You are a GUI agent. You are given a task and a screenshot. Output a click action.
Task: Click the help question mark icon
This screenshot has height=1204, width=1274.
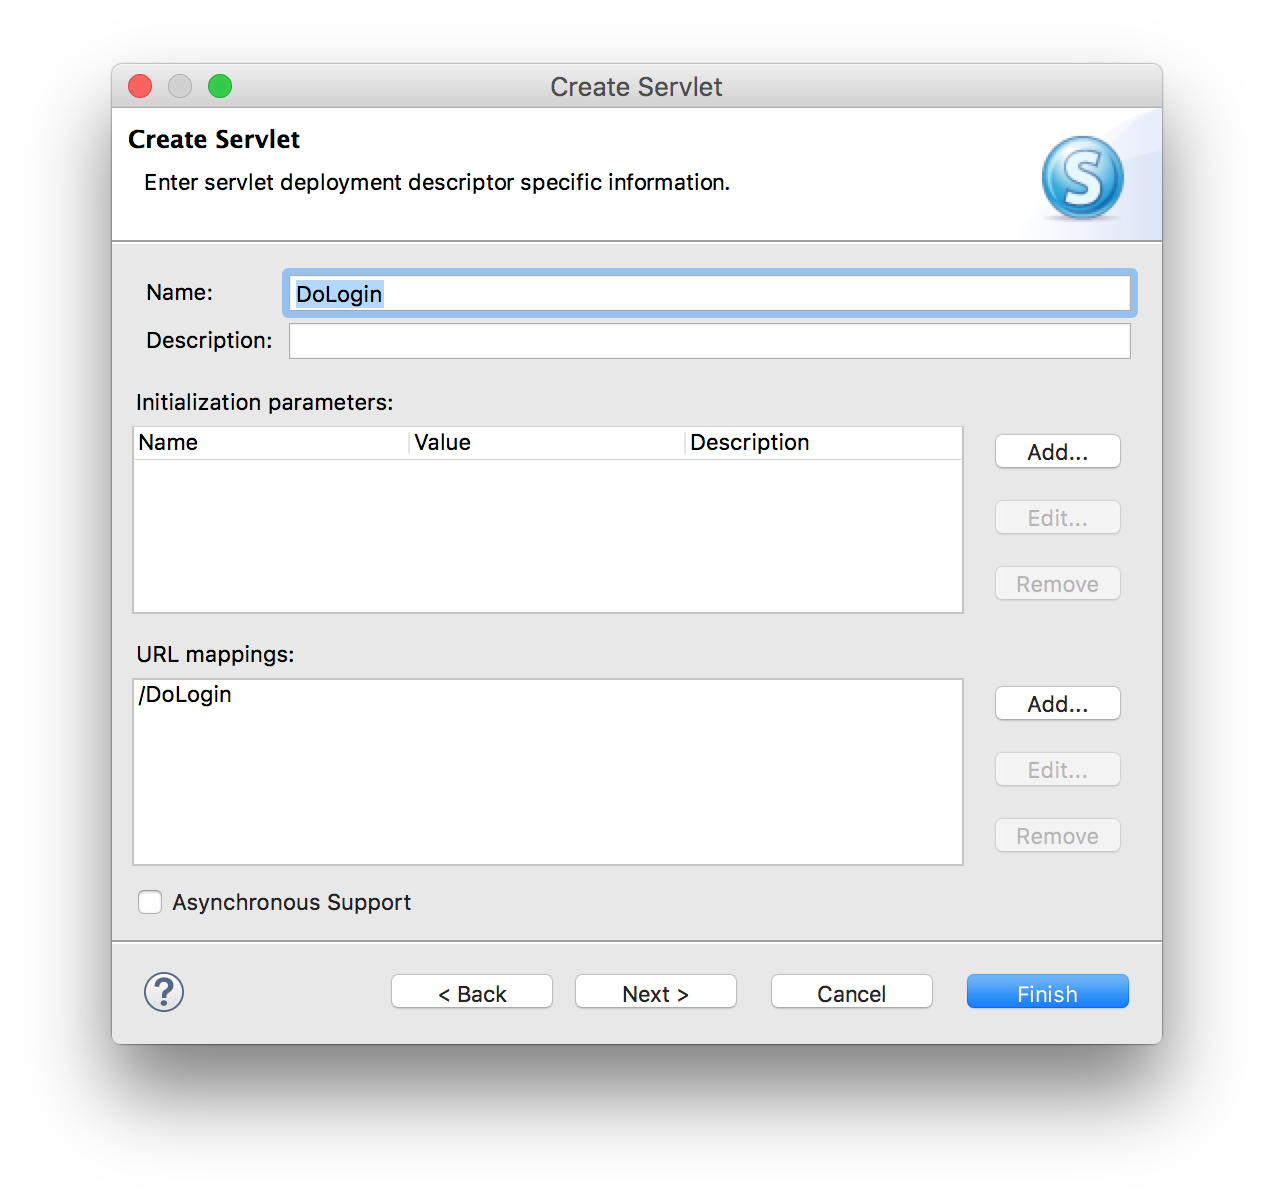tap(163, 992)
